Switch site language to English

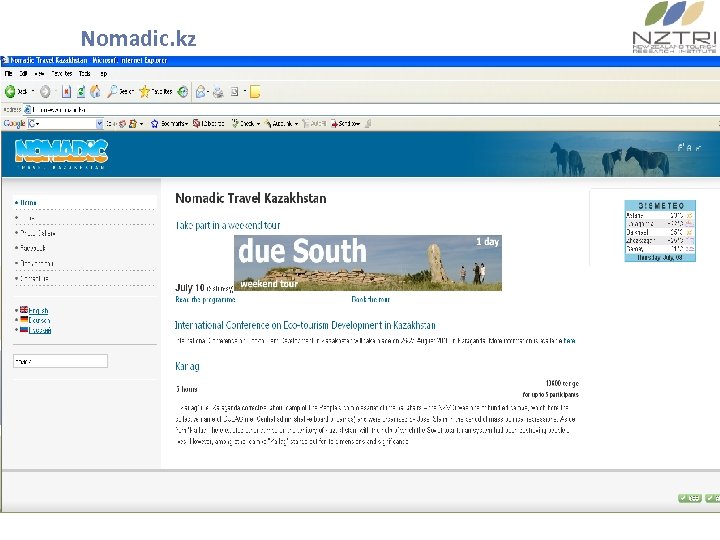coord(38,311)
